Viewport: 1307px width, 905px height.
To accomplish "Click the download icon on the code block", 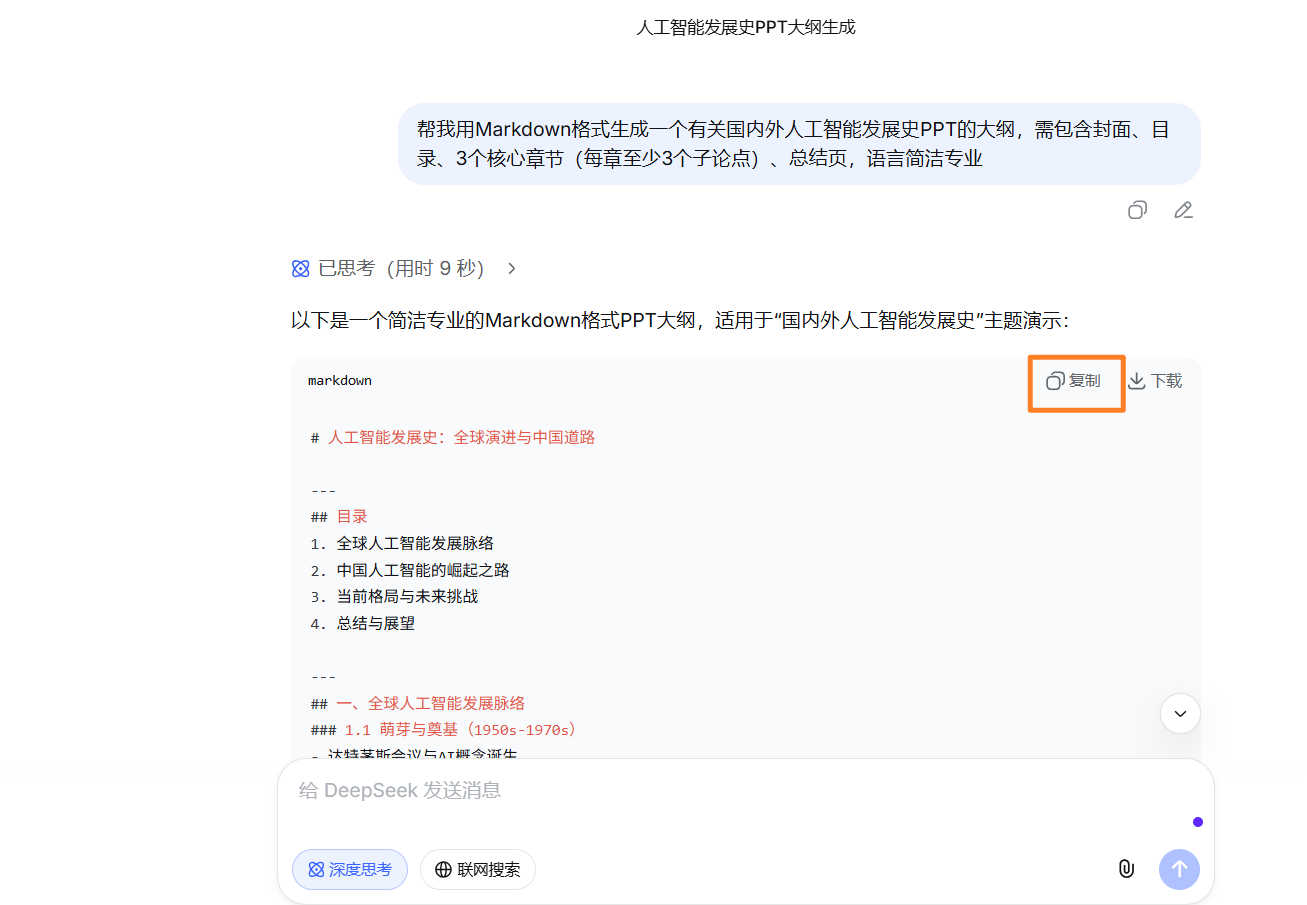I will [x=1135, y=381].
